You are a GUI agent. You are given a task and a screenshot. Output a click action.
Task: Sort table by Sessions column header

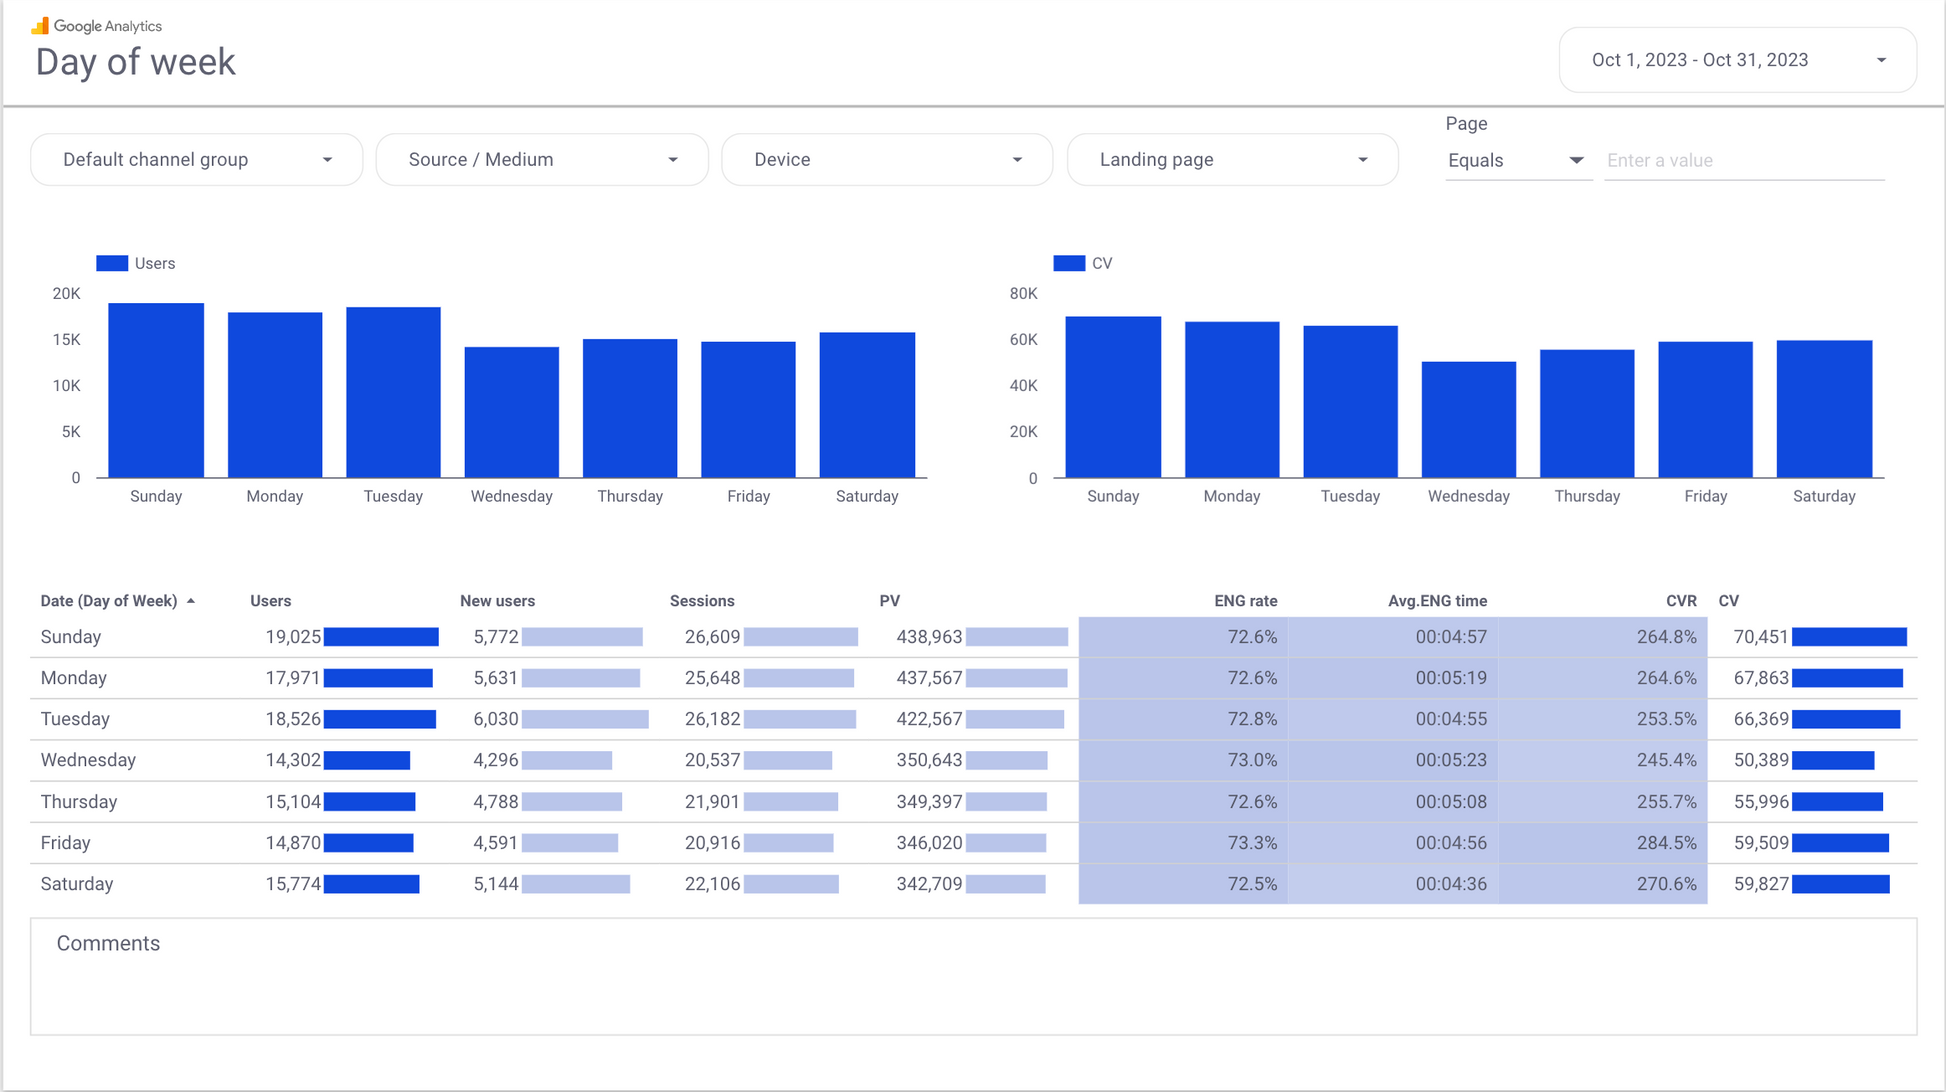(x=702, y=601)
